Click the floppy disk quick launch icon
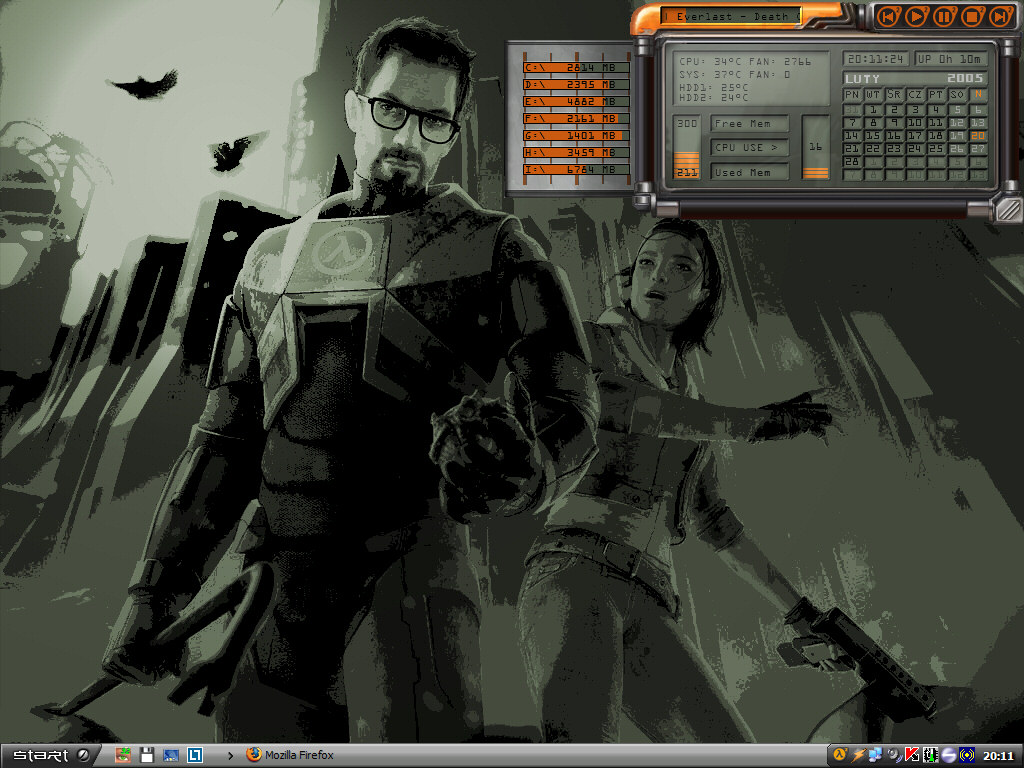Viewport: 1024px width, 768px height. click(147, 755)
